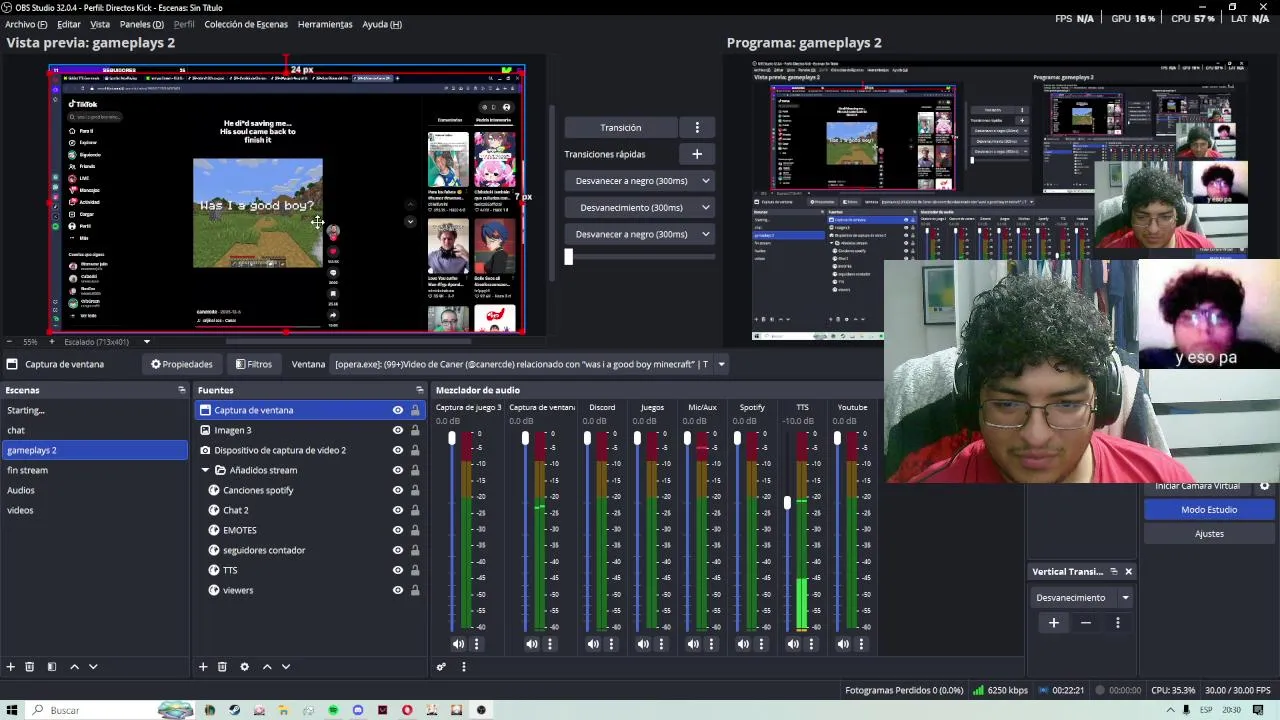Open scene filters icon in Escenas toolbar
The width and height of the screenshot is (1280, 720).
(x=51, y=666)
